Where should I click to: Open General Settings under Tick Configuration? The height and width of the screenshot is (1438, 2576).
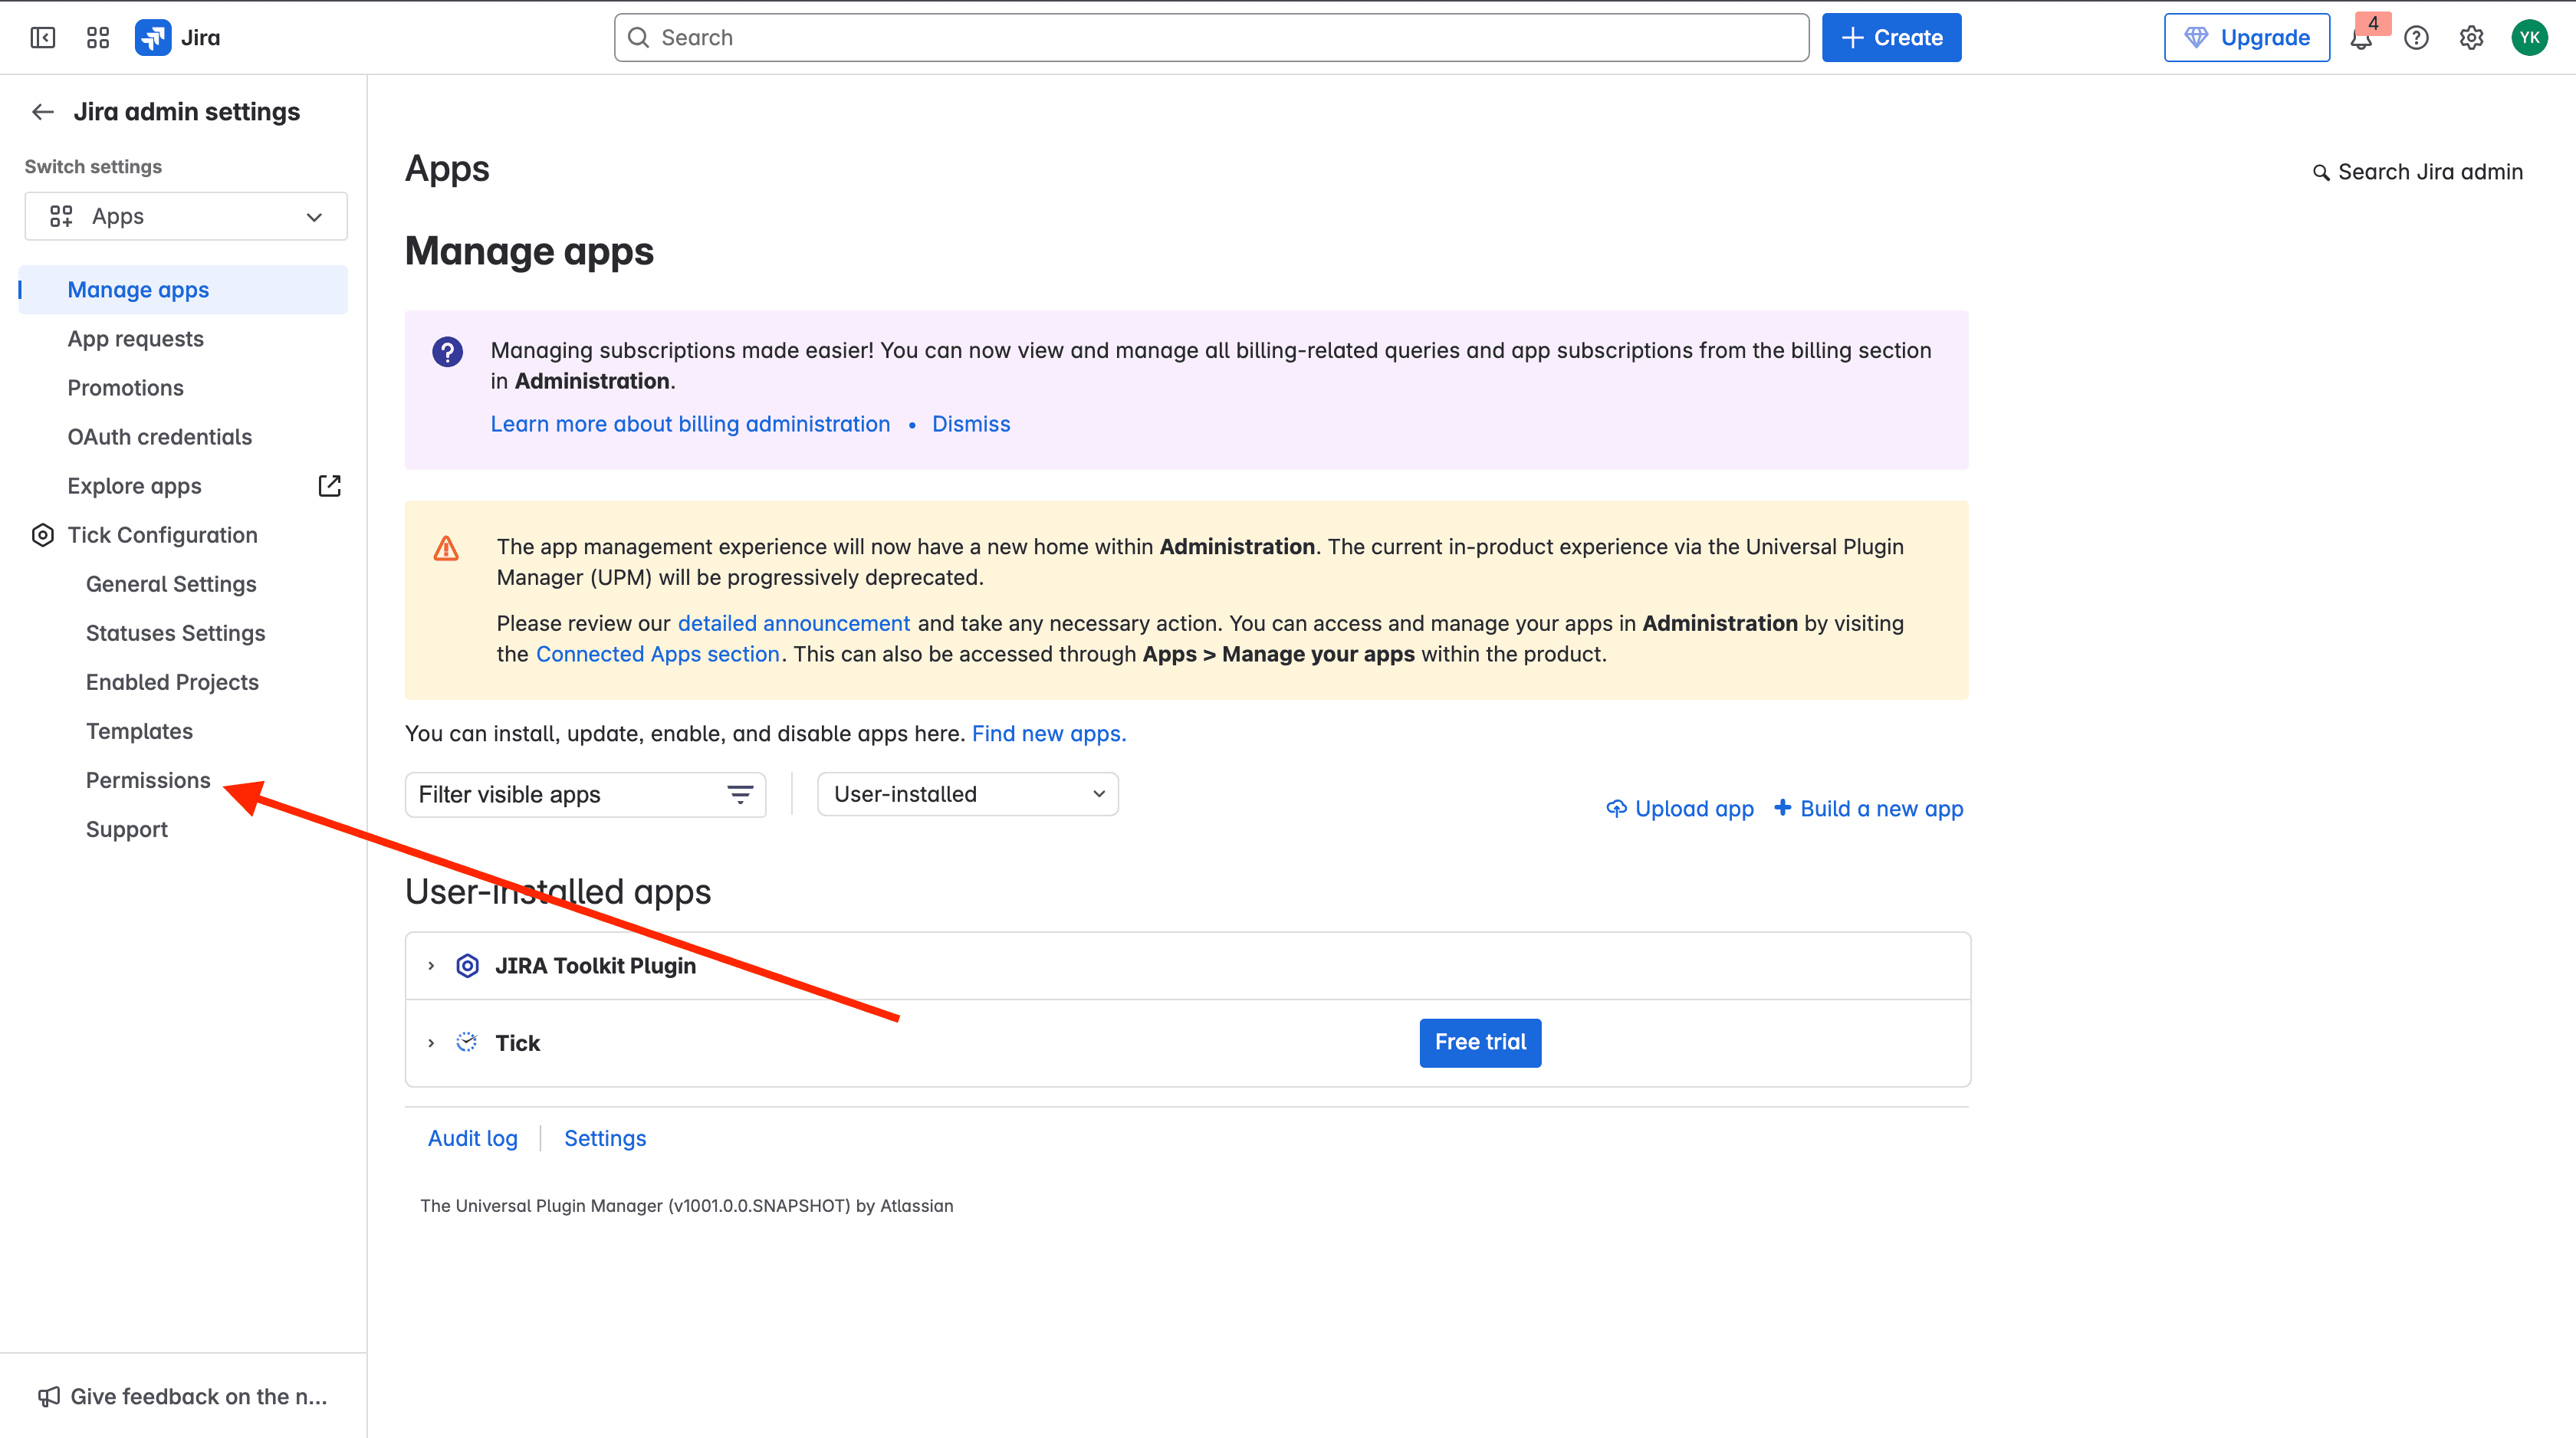pyautogui.click(x=171, y=584)
